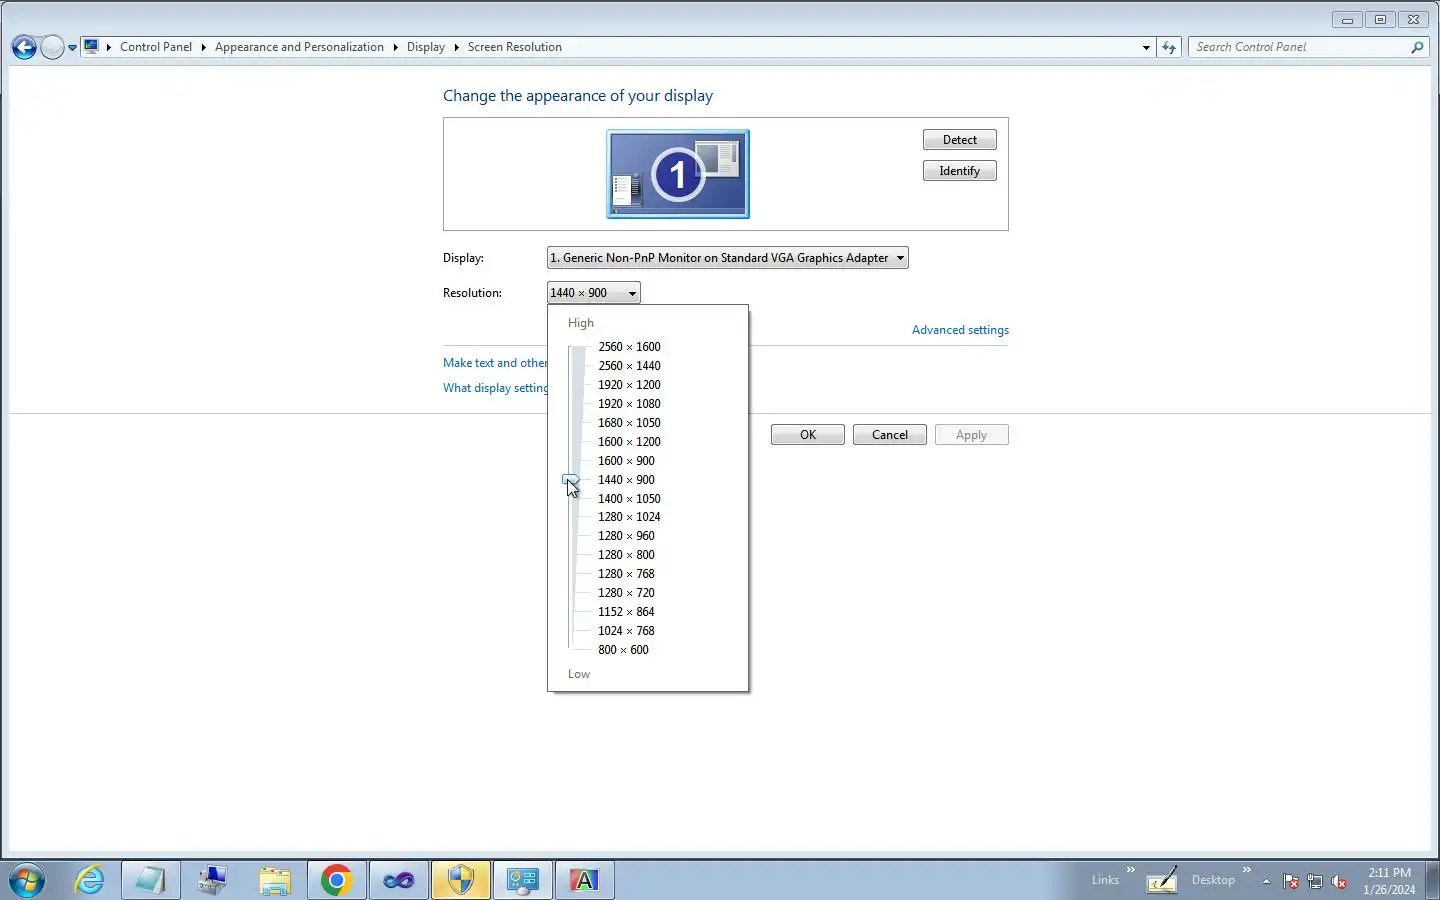The height and width of the screenshot is (900, 1440).
Task: Choose 1680 × 1050 resolution
Action: click(629, 423)
